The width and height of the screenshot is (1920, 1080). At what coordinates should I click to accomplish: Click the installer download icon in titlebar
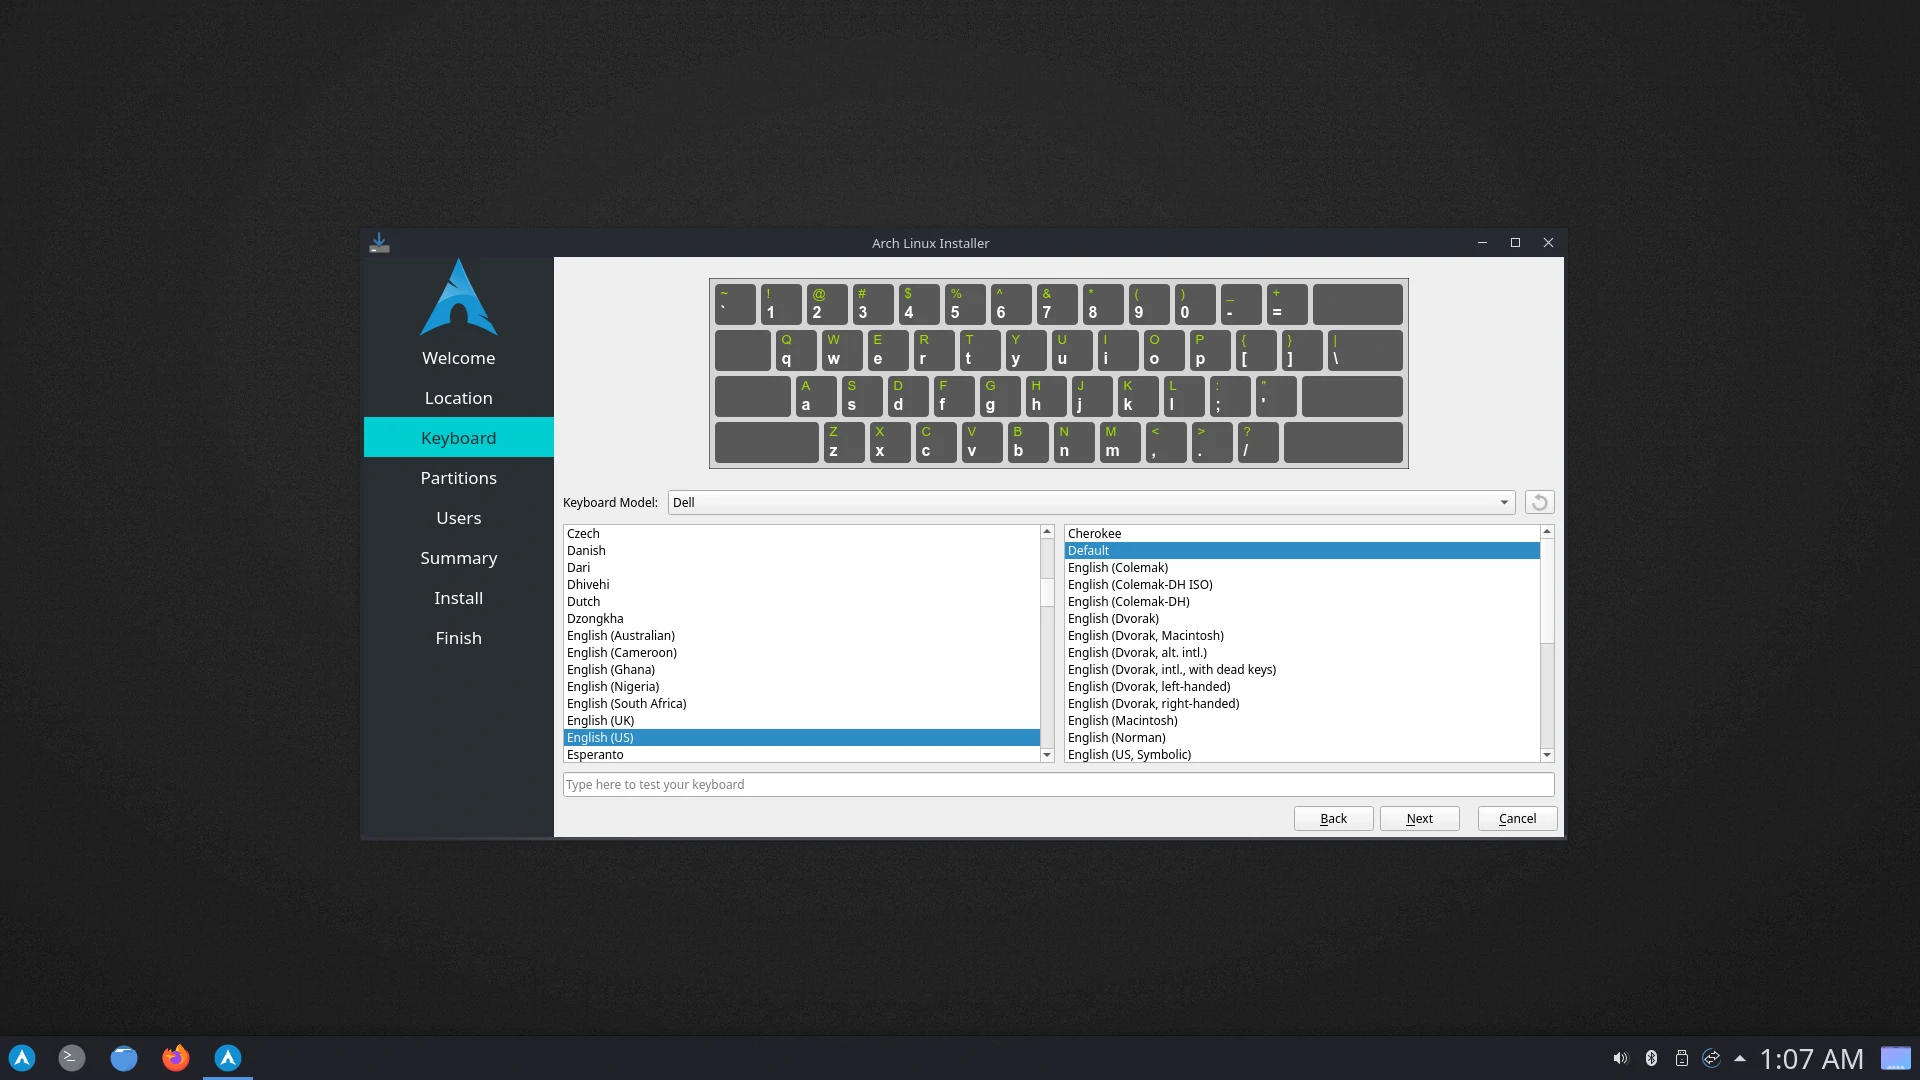[x=379, y=243]
